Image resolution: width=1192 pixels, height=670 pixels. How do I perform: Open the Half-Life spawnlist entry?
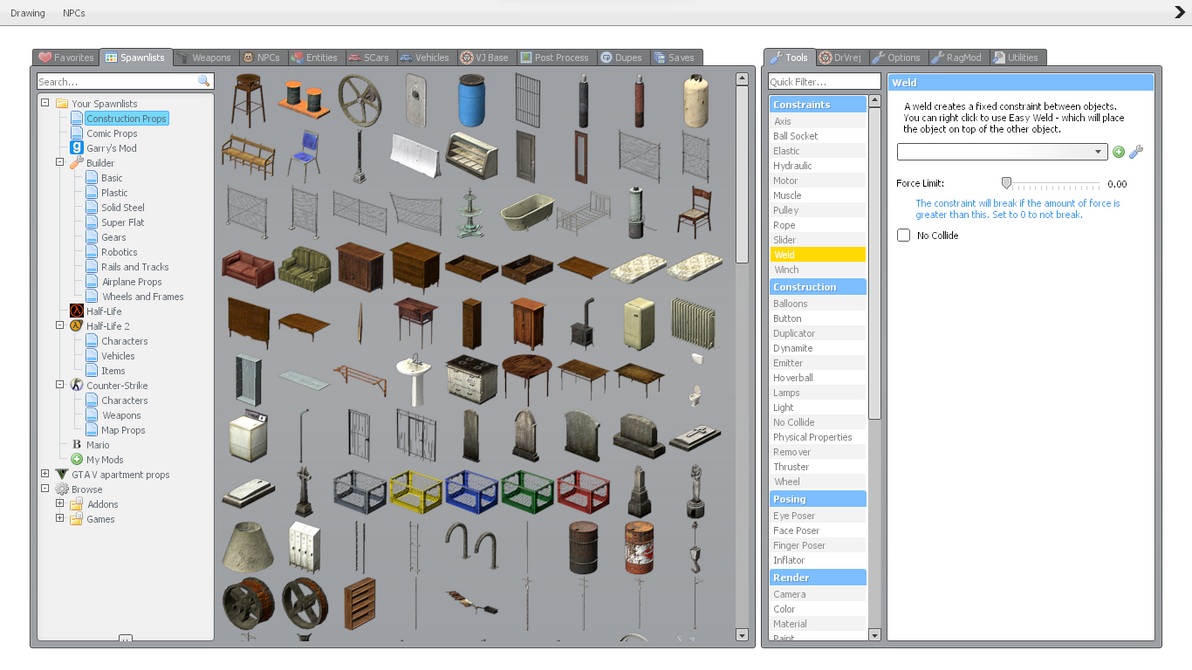[x=103, y=311]
